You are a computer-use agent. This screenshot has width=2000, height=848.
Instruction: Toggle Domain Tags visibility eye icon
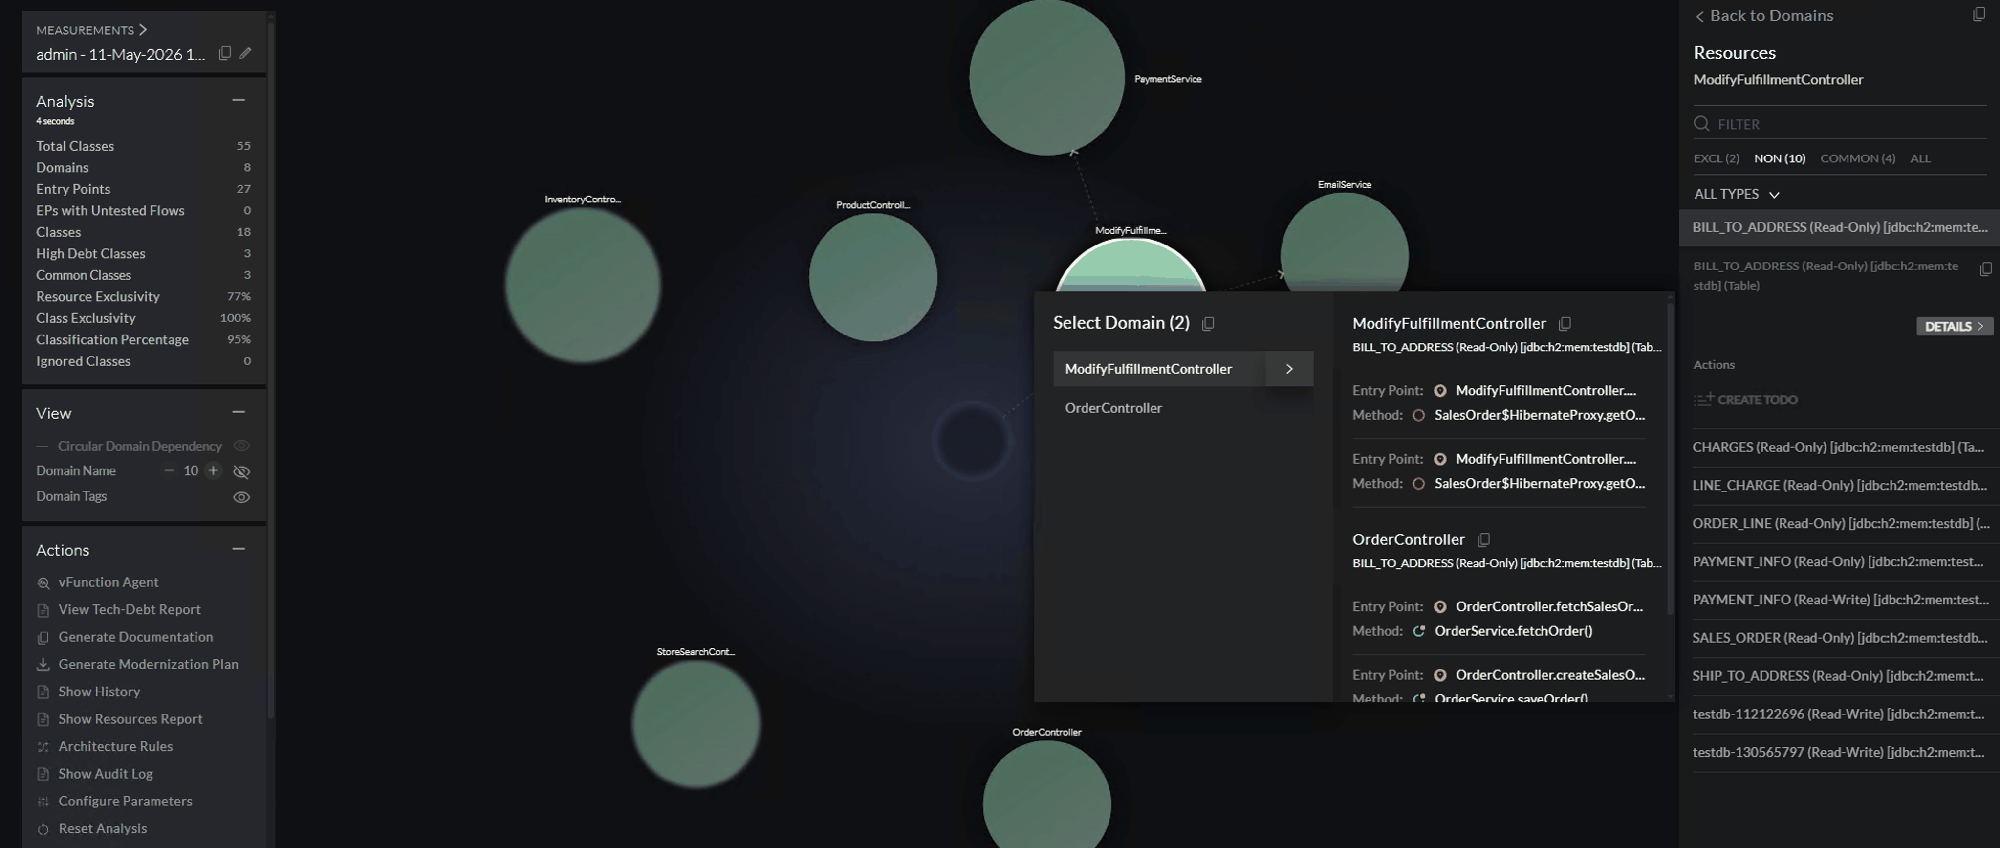pos(241,497)
